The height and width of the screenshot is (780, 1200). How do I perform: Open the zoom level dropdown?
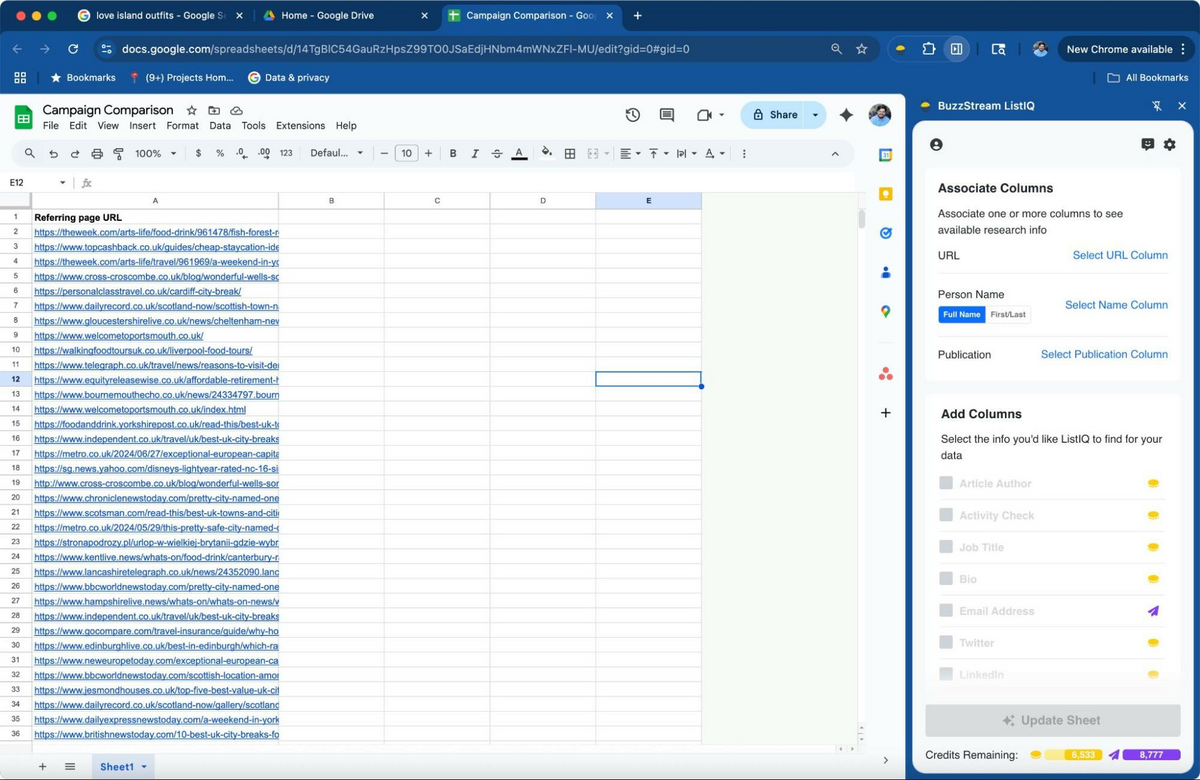[150, 153]
